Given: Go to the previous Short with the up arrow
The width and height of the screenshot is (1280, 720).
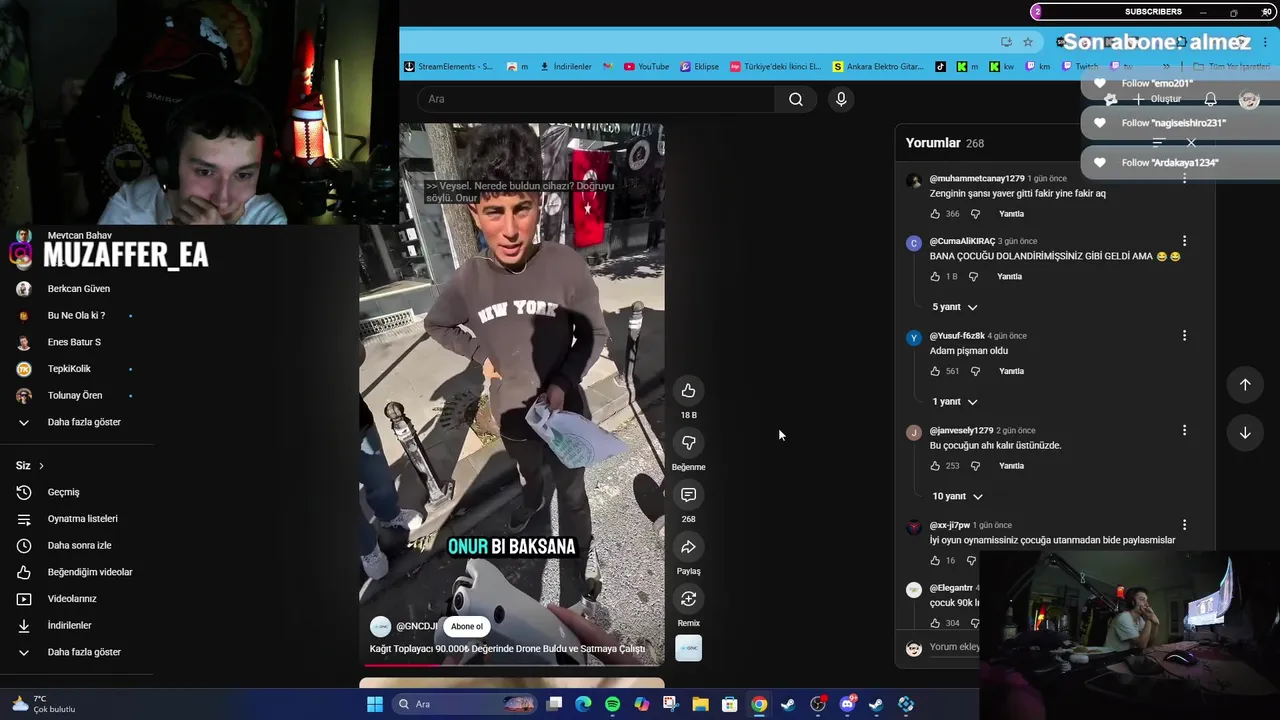Looking at the screenshot, I should (1245, 384).
